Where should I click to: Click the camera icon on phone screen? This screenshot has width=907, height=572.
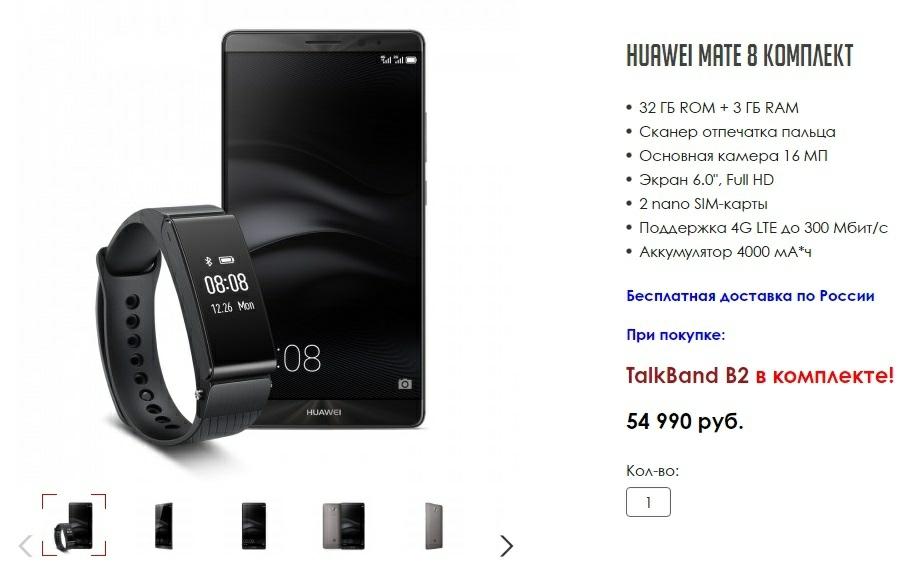(x=405, y=384)
